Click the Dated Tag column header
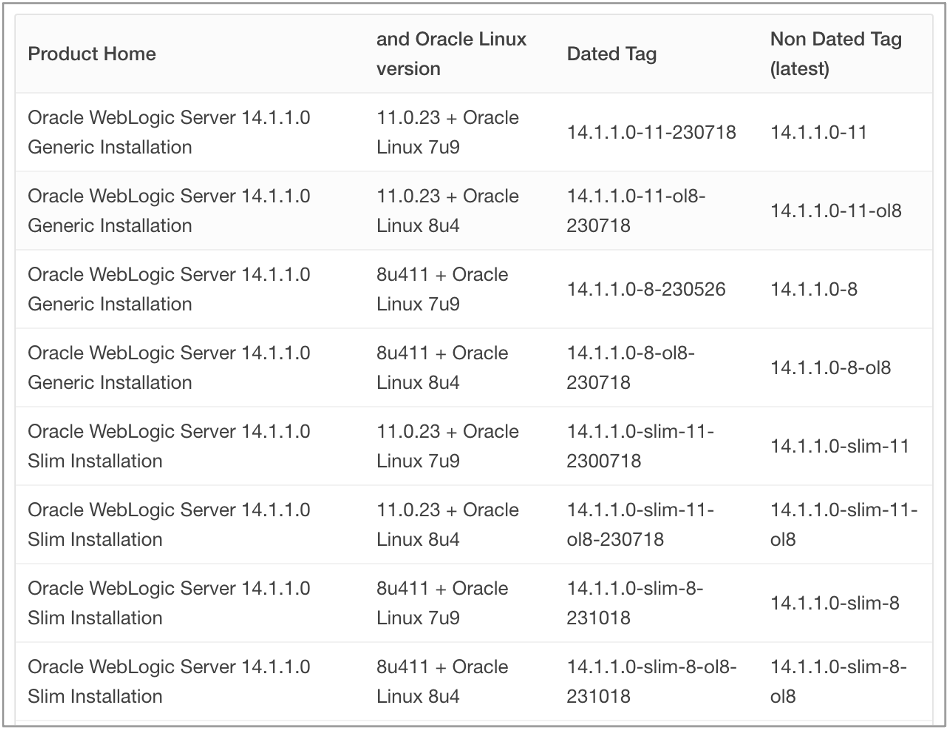Viewport: 947px width, 729px height. pyautogui.click(x=611, y=54)
